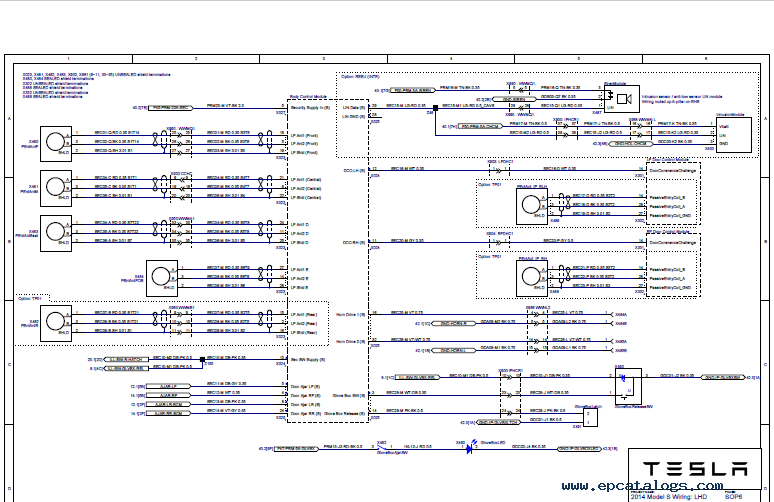
Task: Click the Security Supply In (R) pin label
Action: [310, 108]
